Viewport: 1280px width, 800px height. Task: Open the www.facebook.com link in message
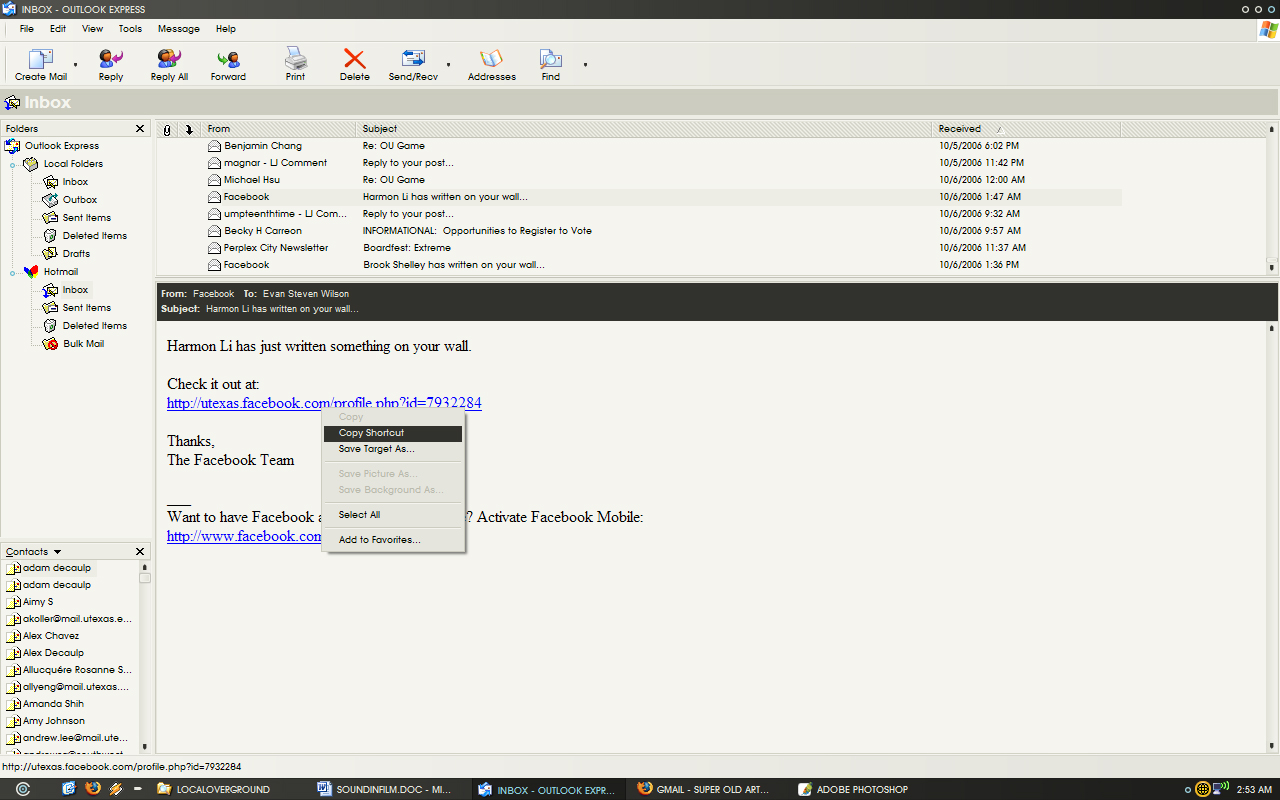(x=245, y=536)
